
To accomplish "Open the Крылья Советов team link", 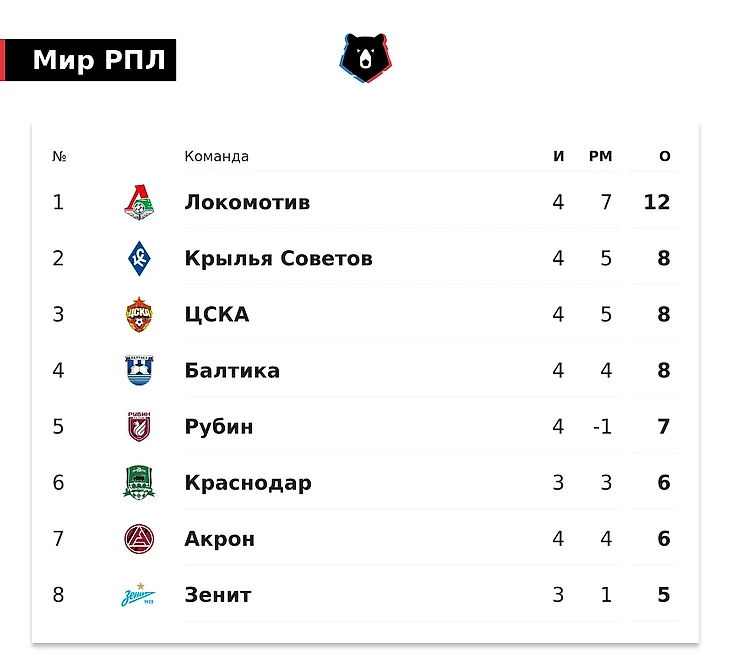I will [278, 259].
